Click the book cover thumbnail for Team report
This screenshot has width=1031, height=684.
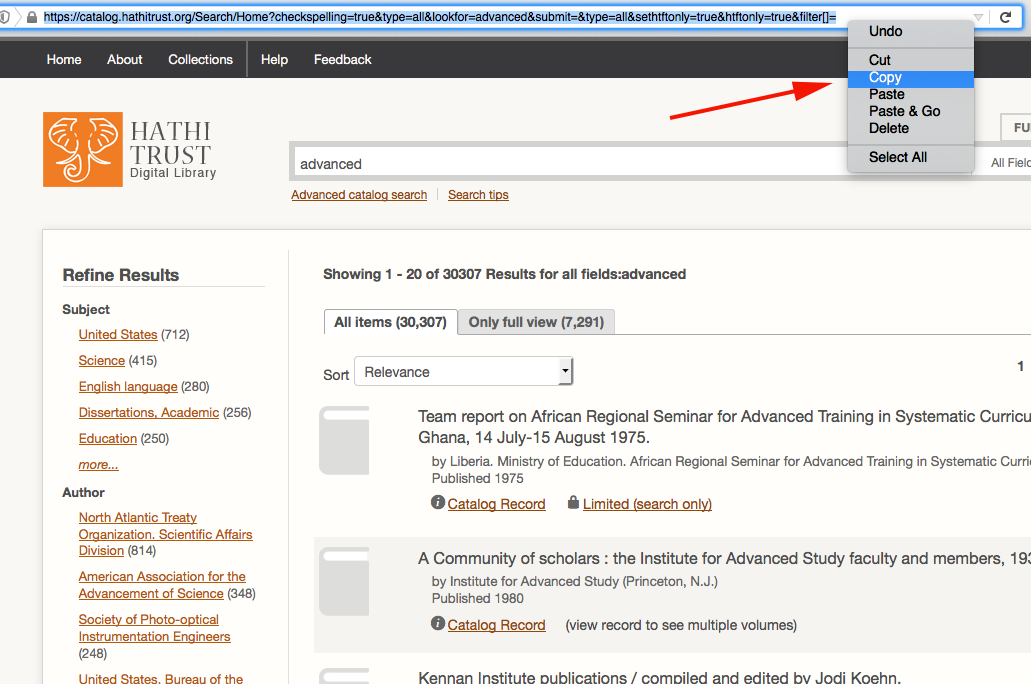tap(344, 441)
